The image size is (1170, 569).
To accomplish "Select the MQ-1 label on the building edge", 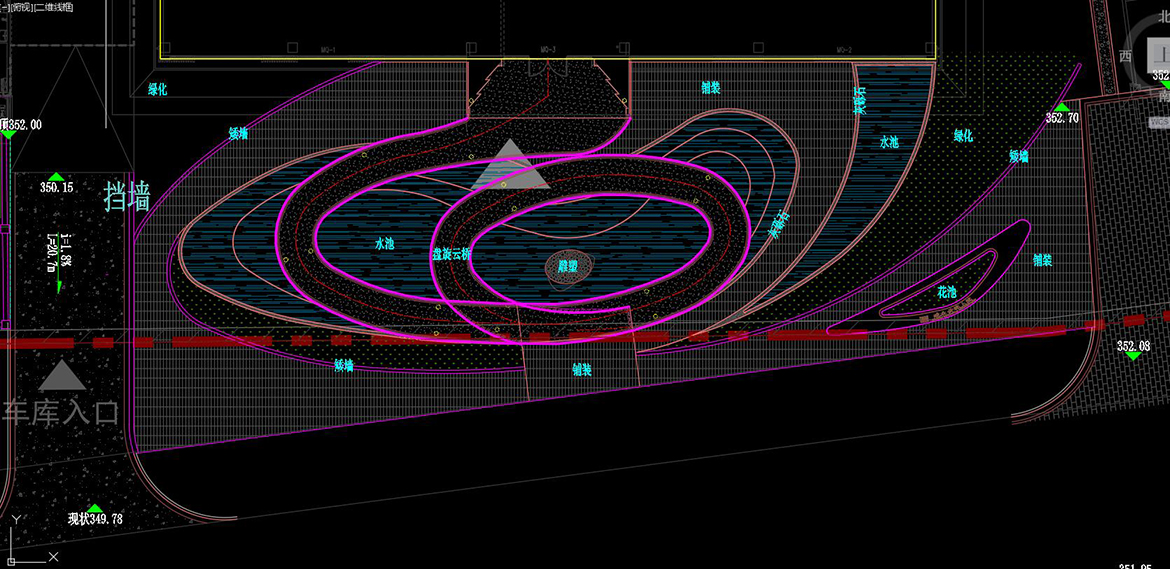I will pos(328,50).
